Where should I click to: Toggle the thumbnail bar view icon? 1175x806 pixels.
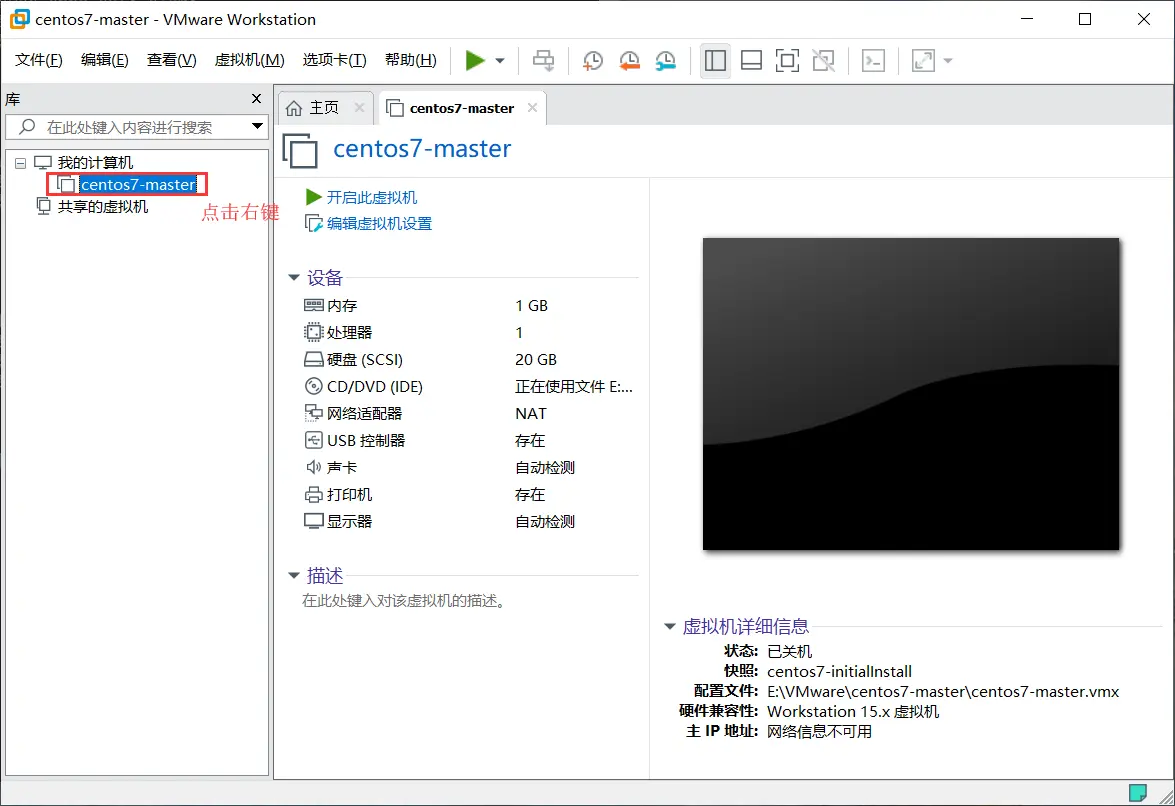(751, 61)
